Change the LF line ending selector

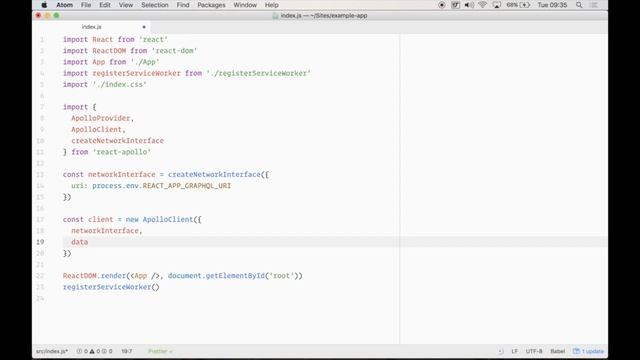(x=514, y=351)
